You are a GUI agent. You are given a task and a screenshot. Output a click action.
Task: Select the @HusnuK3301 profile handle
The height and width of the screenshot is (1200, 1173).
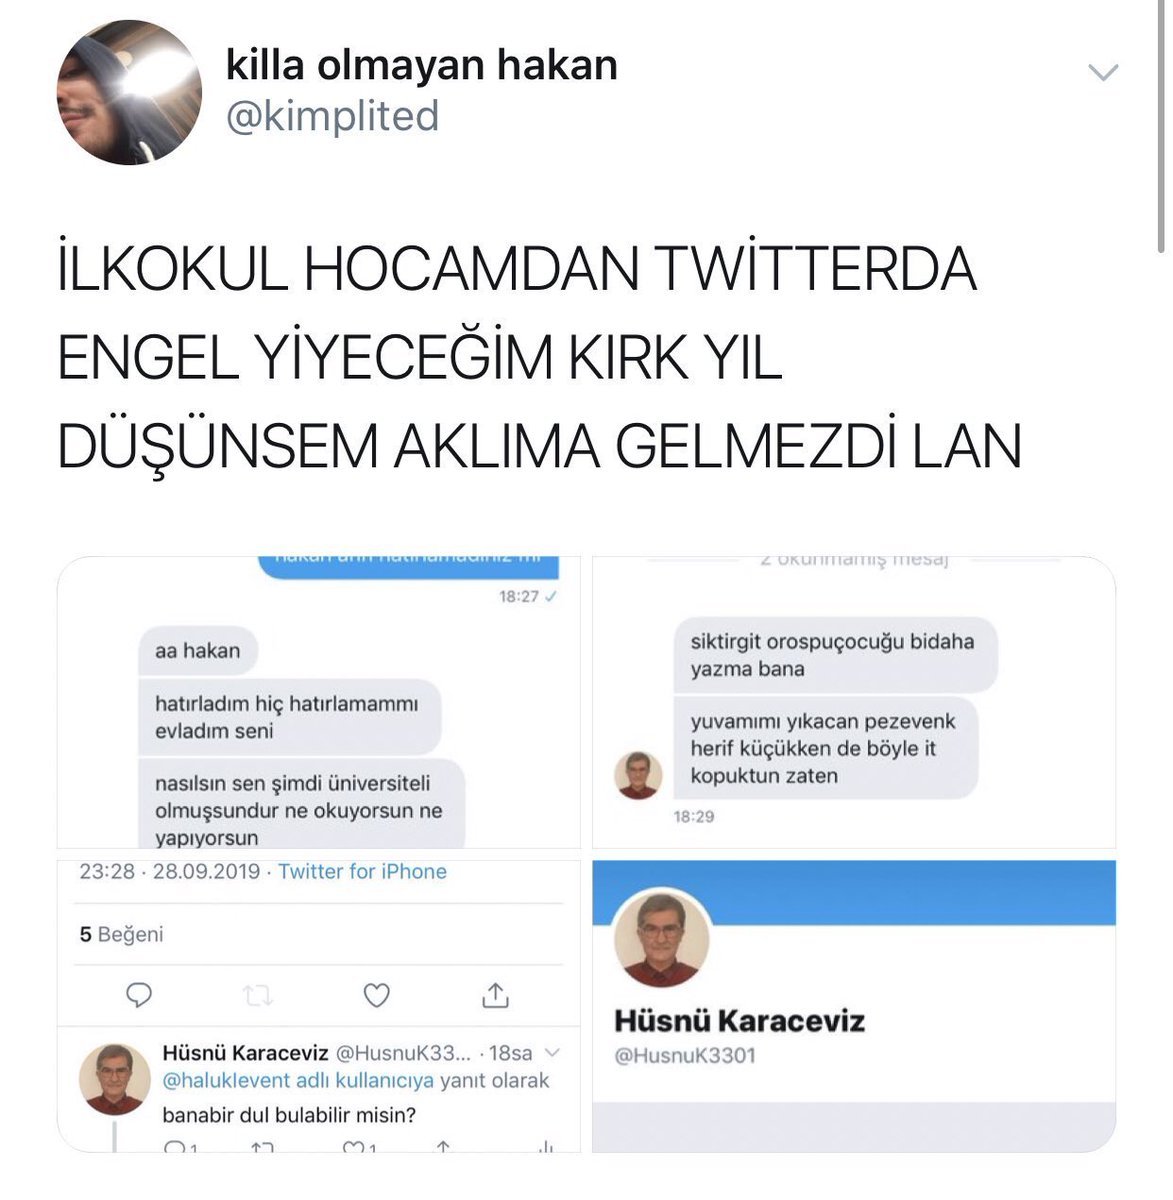pyautogui.click(x=685, y=1056)
